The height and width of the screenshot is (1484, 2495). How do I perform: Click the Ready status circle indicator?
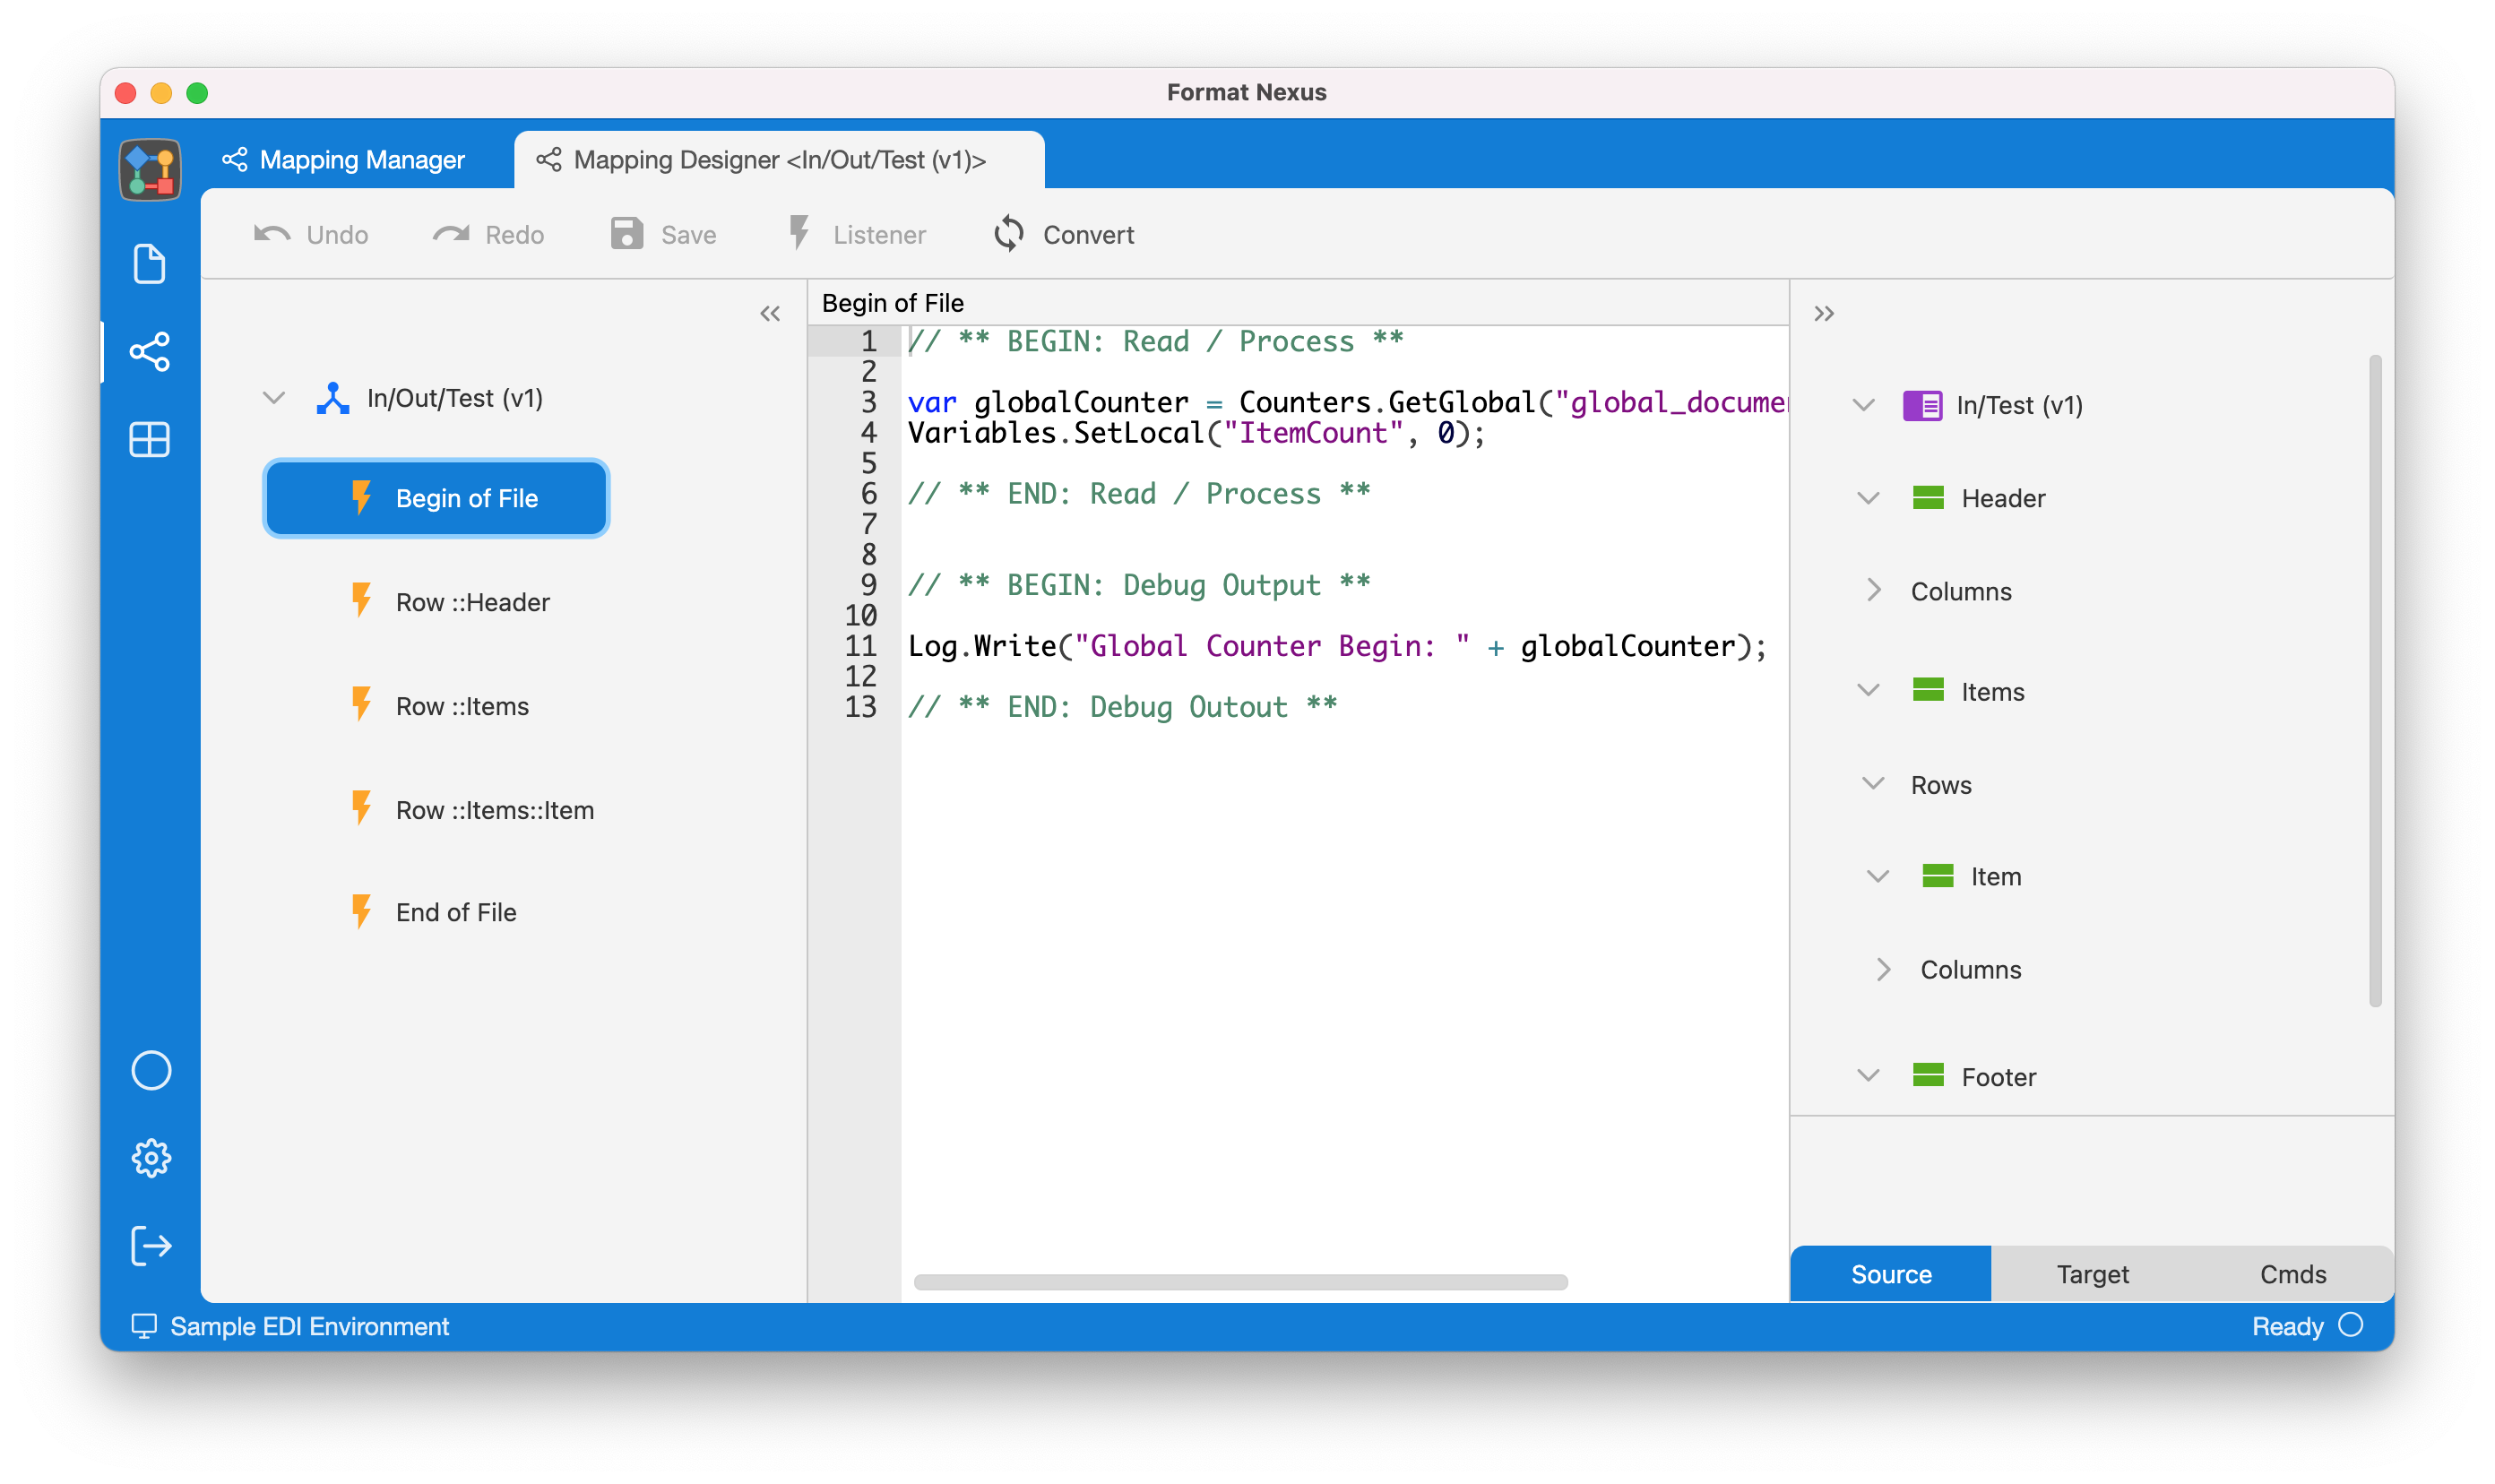pos(2351,1325)
